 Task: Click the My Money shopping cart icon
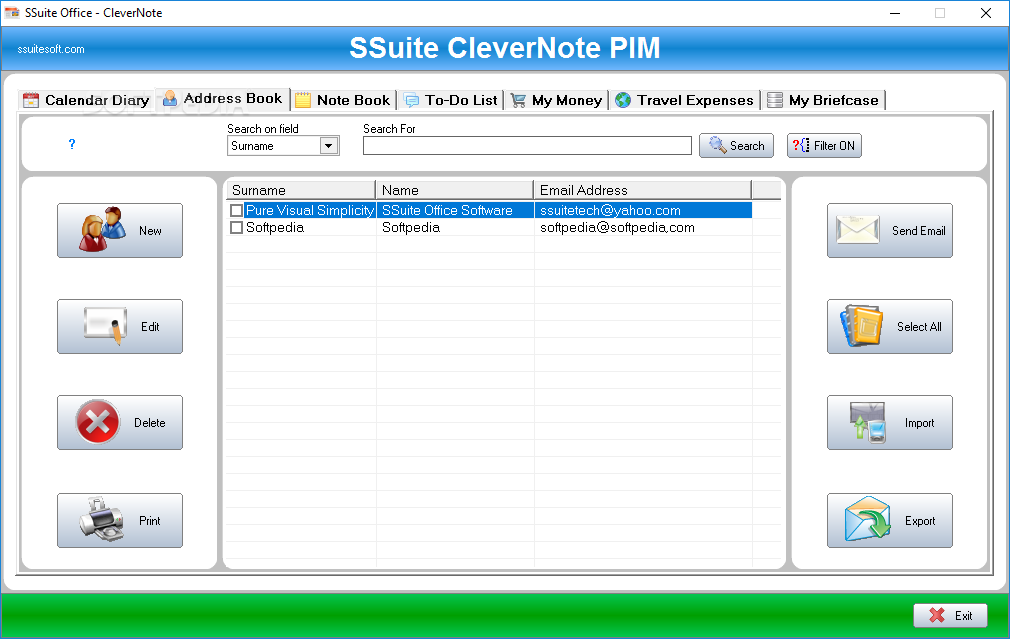(x=518, y=100)
